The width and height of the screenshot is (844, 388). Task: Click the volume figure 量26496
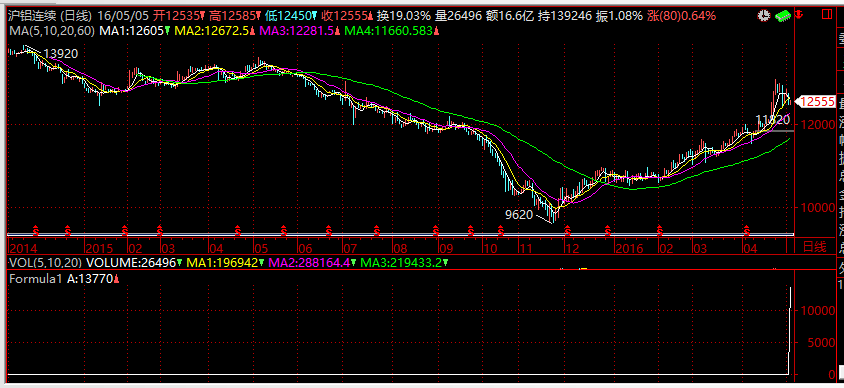point(459,16)
